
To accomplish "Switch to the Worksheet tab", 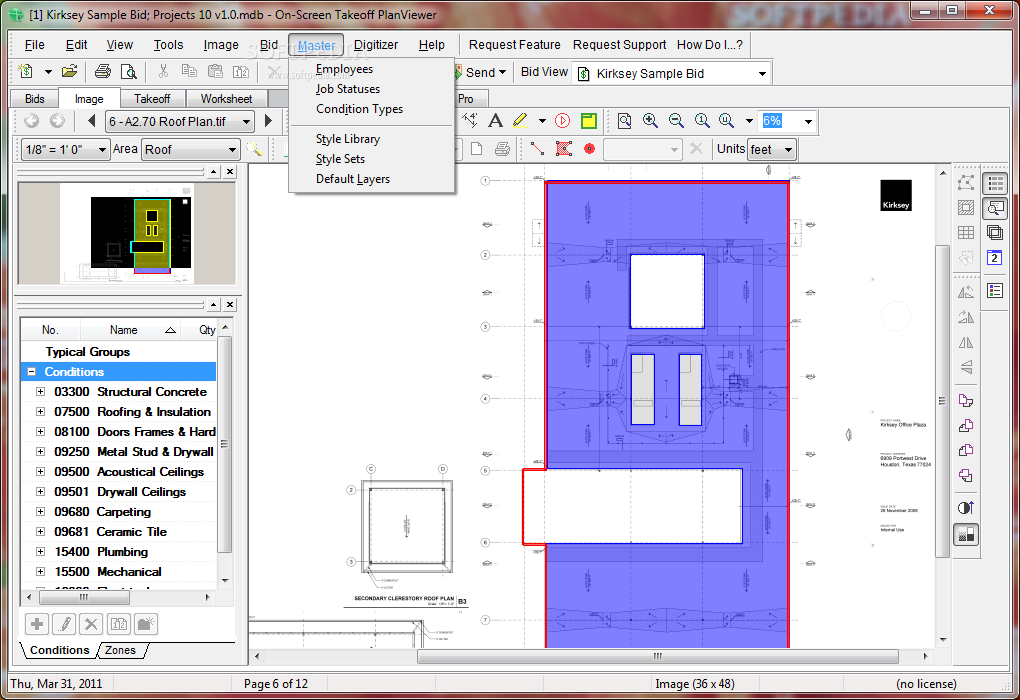I will point(226,99).
